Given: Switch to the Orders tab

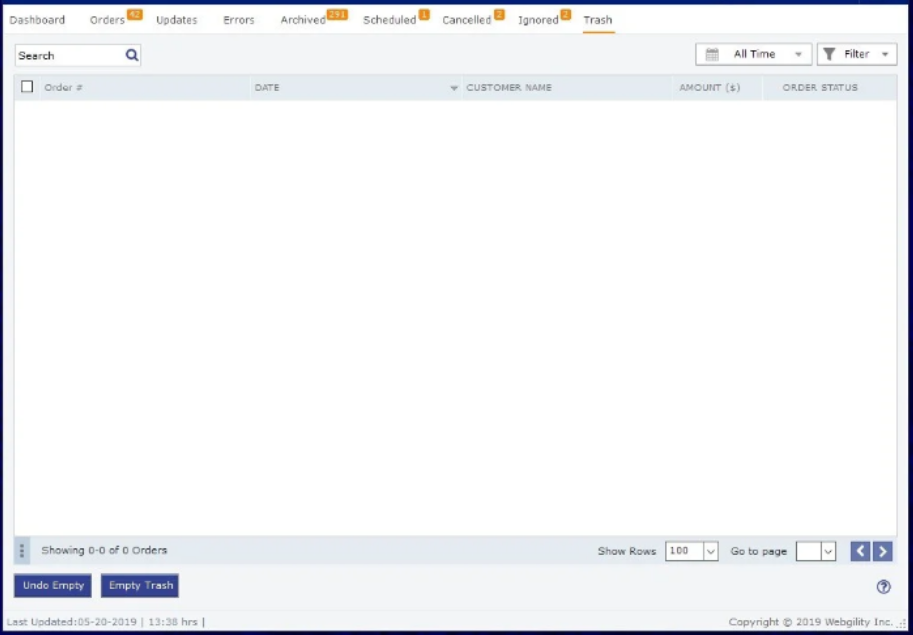Looking at the screenshot, I should coord(107,20).
